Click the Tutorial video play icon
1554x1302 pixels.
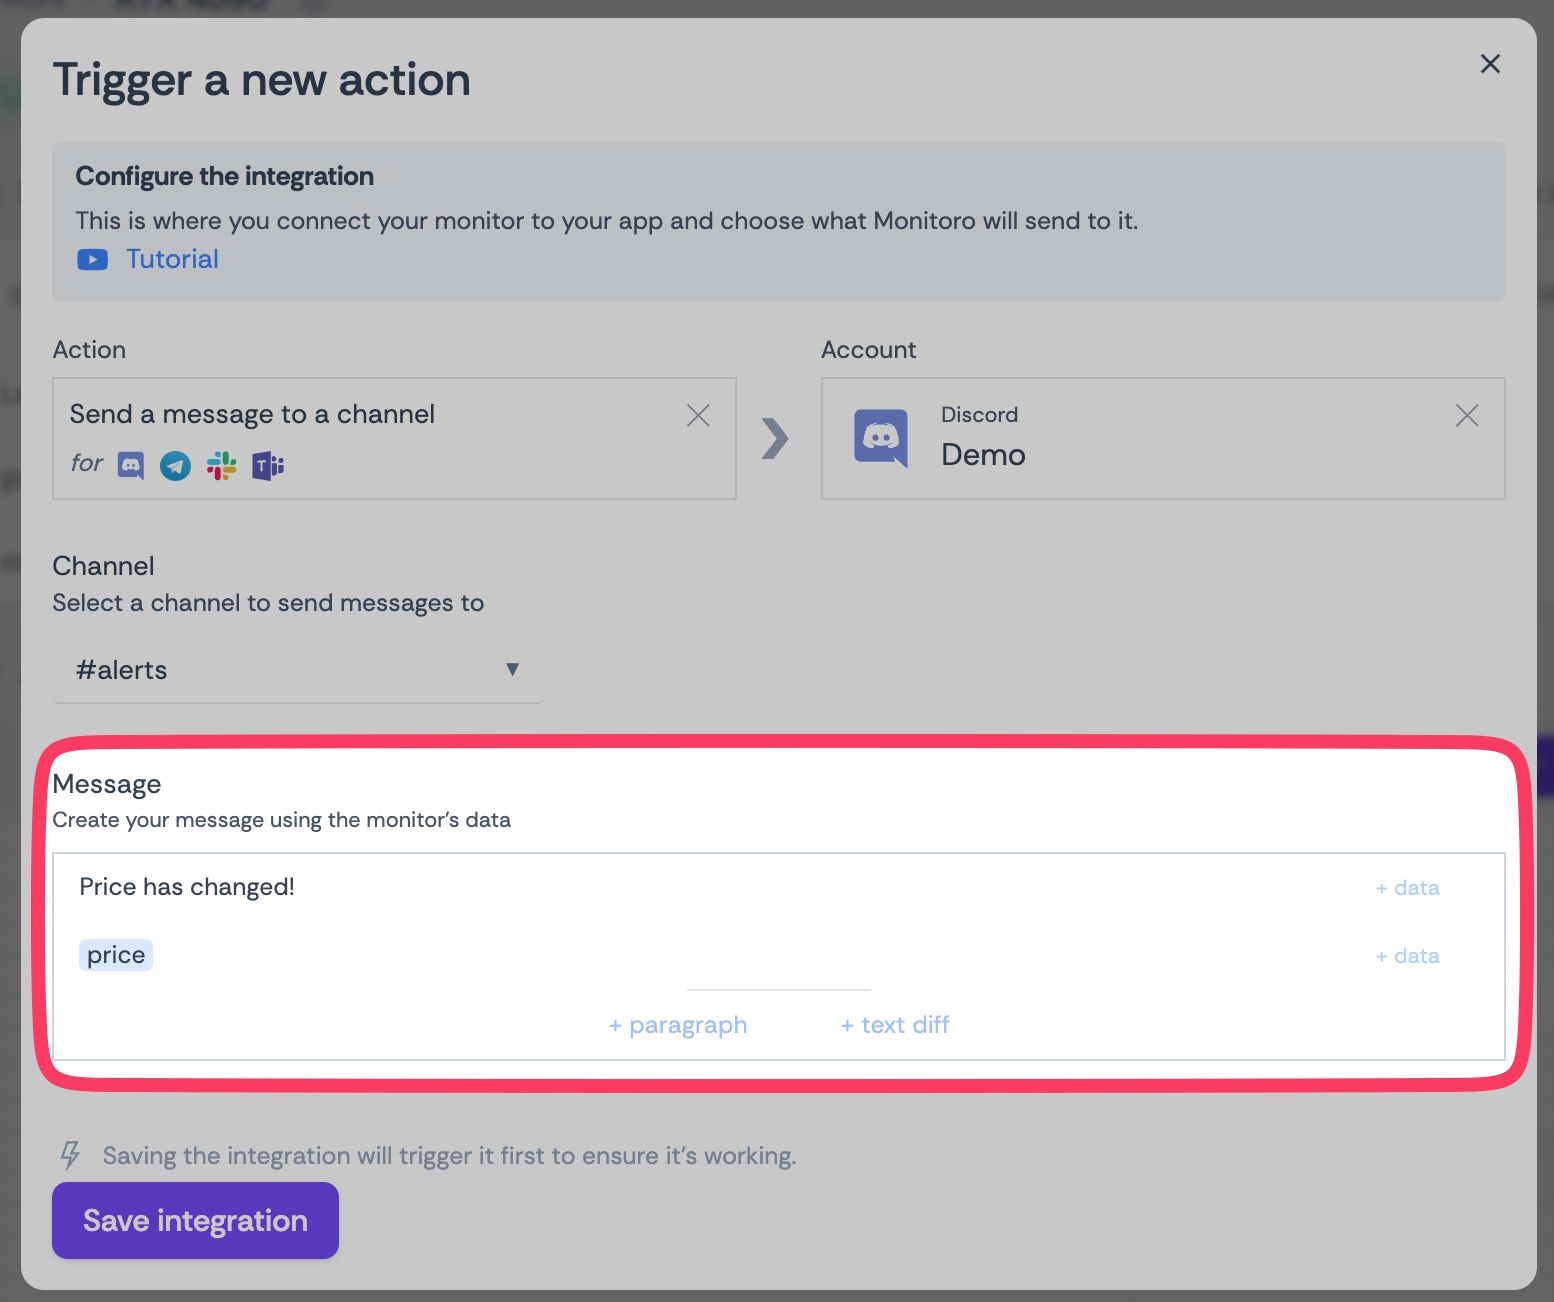point(92,260)
